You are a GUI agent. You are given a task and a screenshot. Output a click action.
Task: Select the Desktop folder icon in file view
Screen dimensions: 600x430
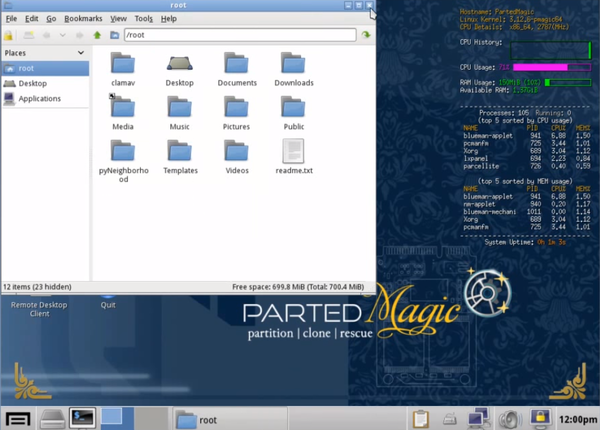tap(179, 69)
